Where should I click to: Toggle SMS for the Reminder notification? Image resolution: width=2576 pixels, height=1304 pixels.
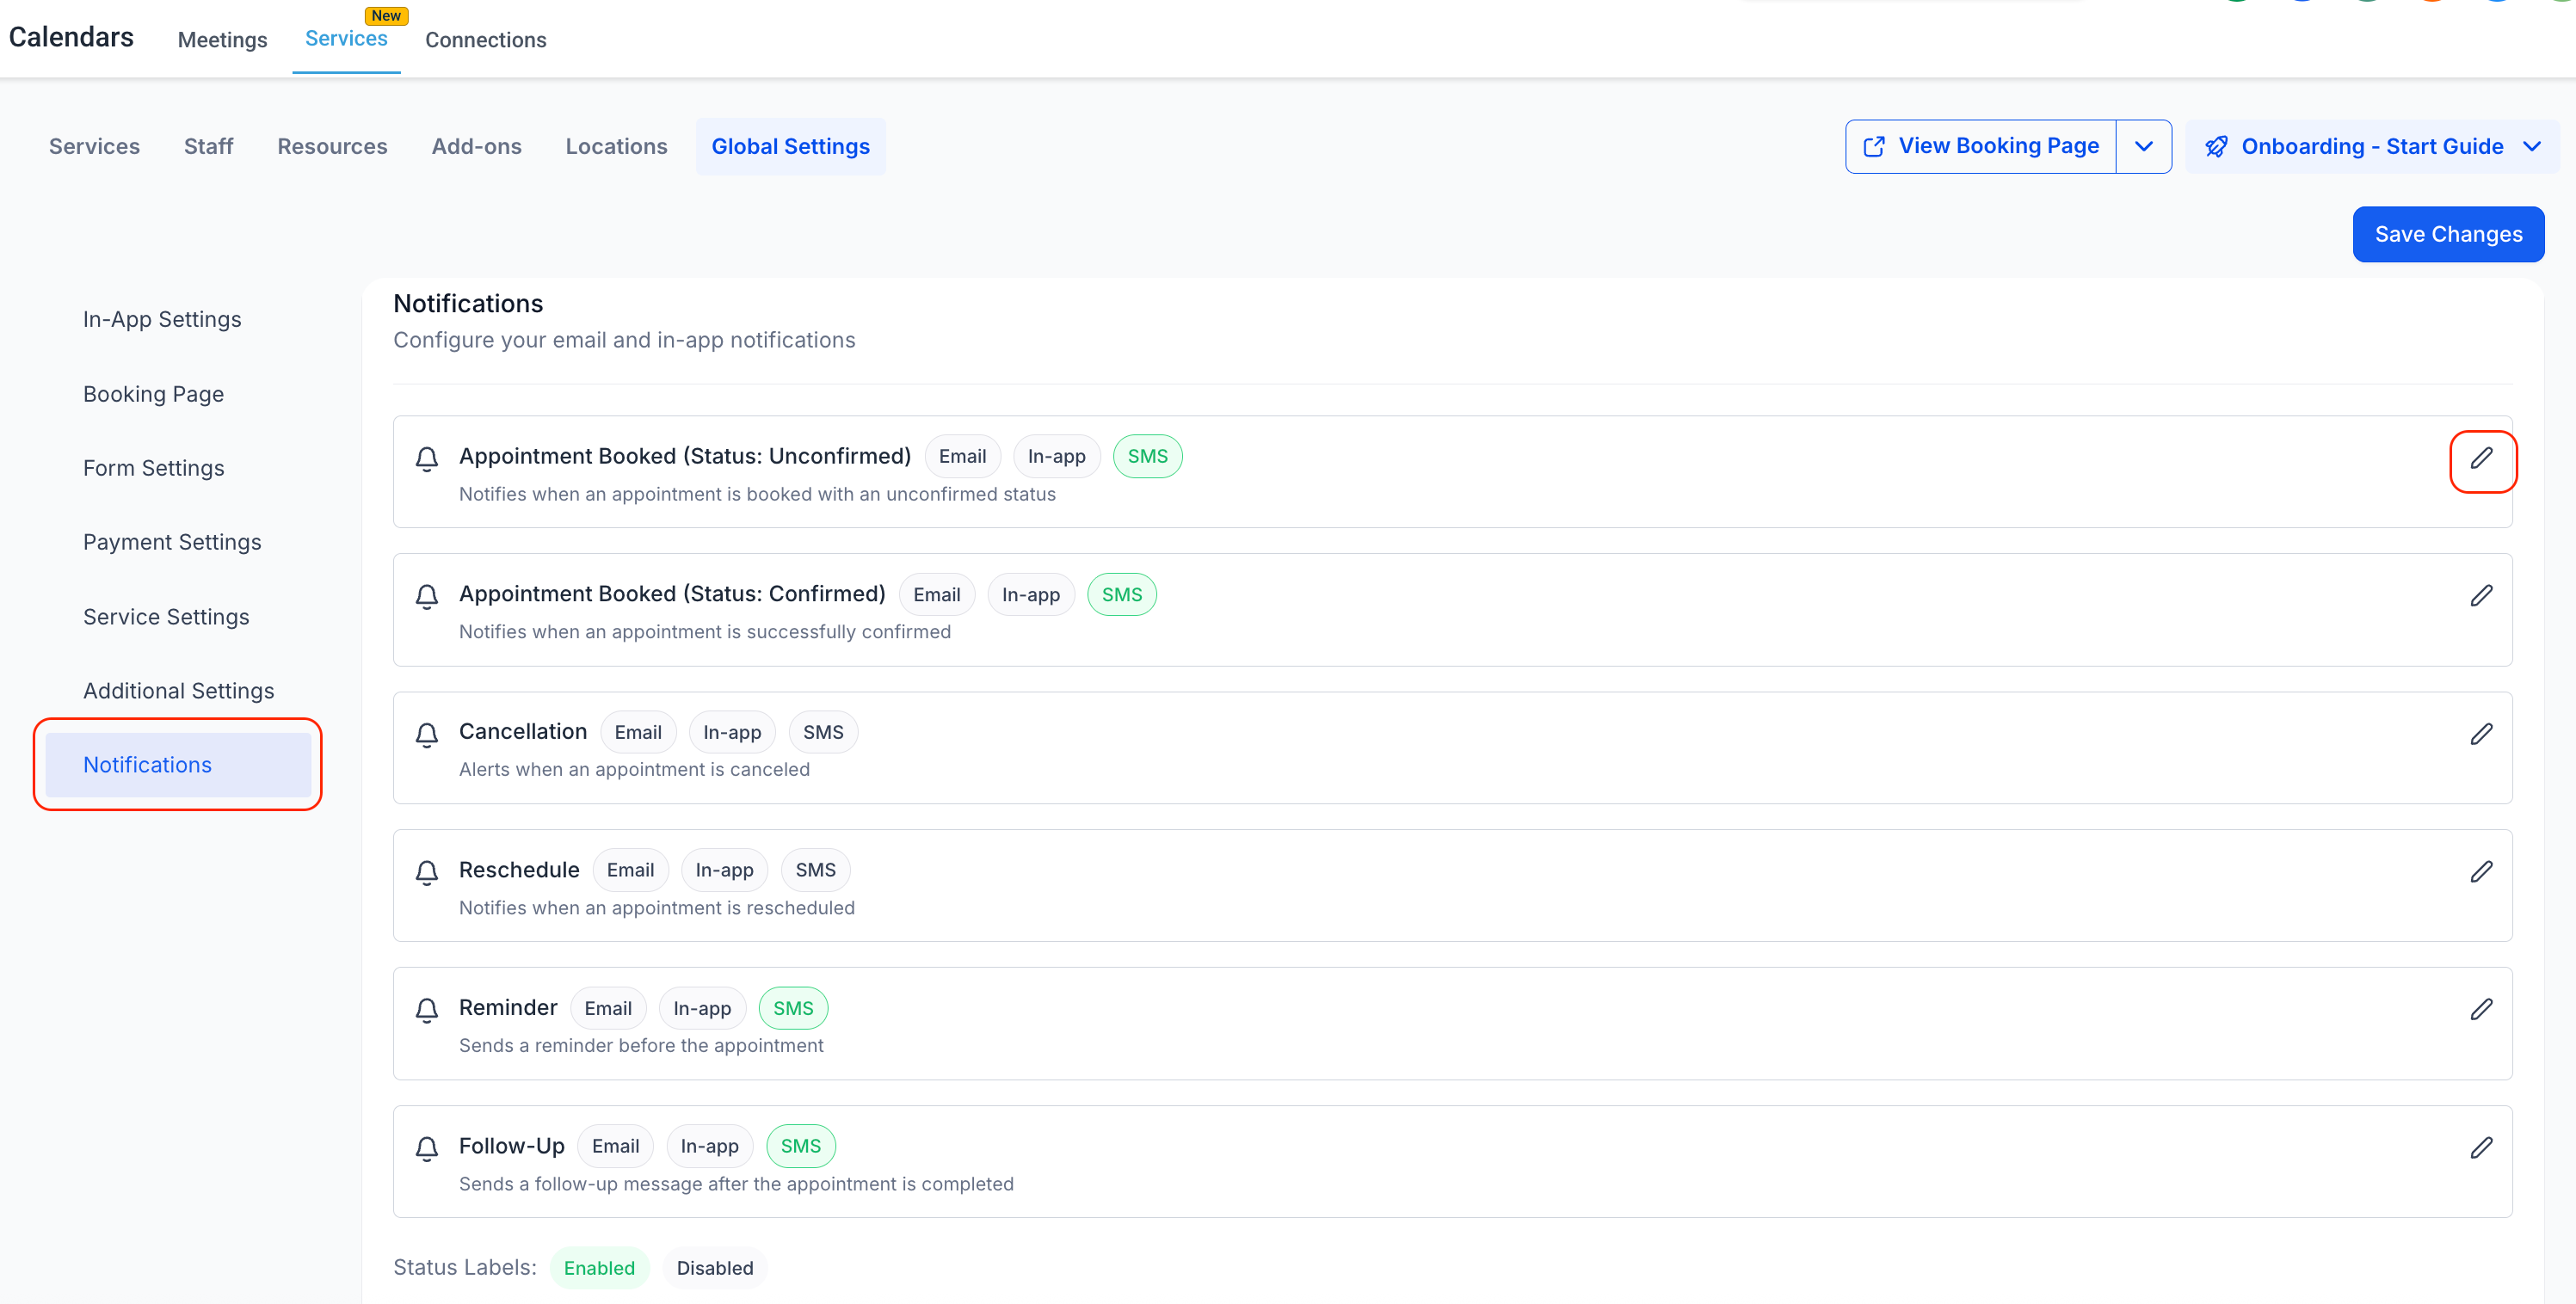click(793, 1007)
